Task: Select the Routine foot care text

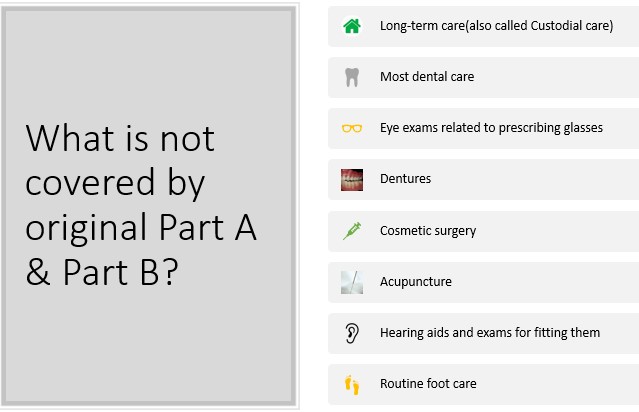Action: tap(428, 383)
